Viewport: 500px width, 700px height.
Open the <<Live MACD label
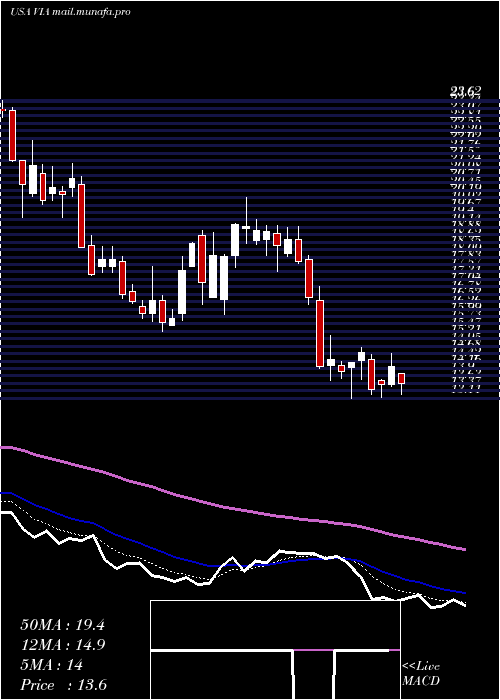pyautogui.click(x=421, y=674)
